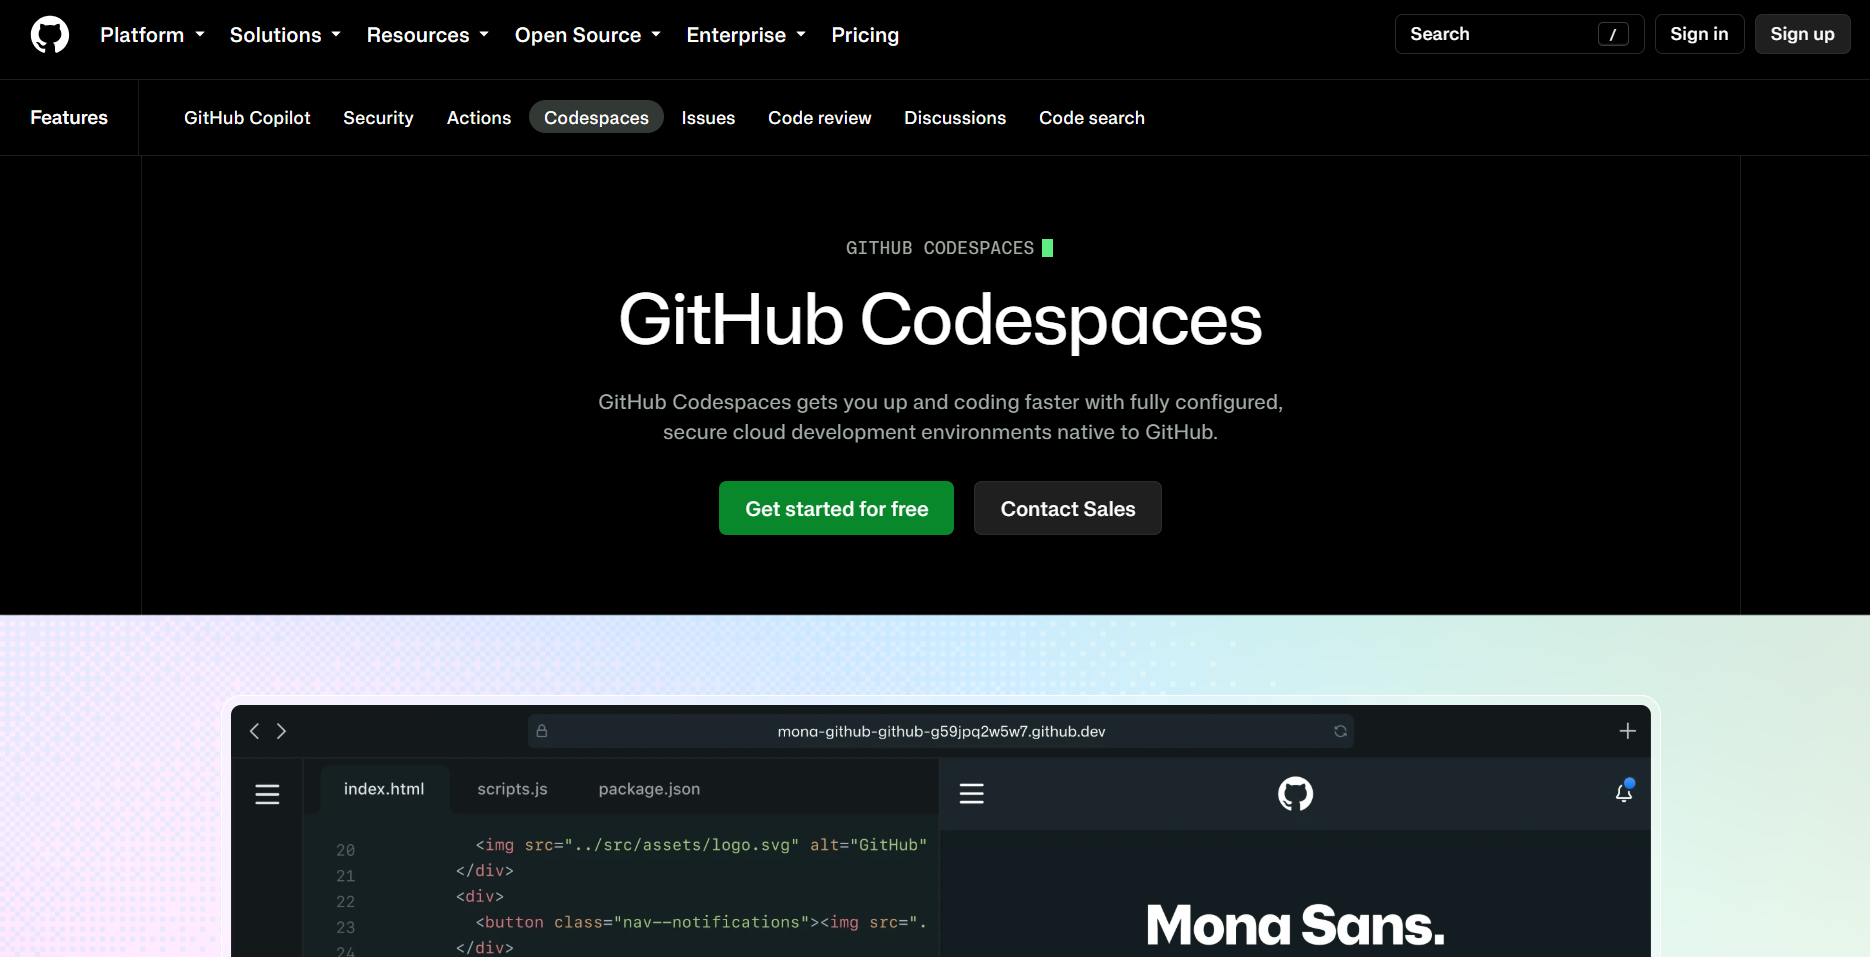This screenshot has width=1870, height=957.
Task: Select the Codespaces tab
Action: pyautogui.click(x=596, y=118)
